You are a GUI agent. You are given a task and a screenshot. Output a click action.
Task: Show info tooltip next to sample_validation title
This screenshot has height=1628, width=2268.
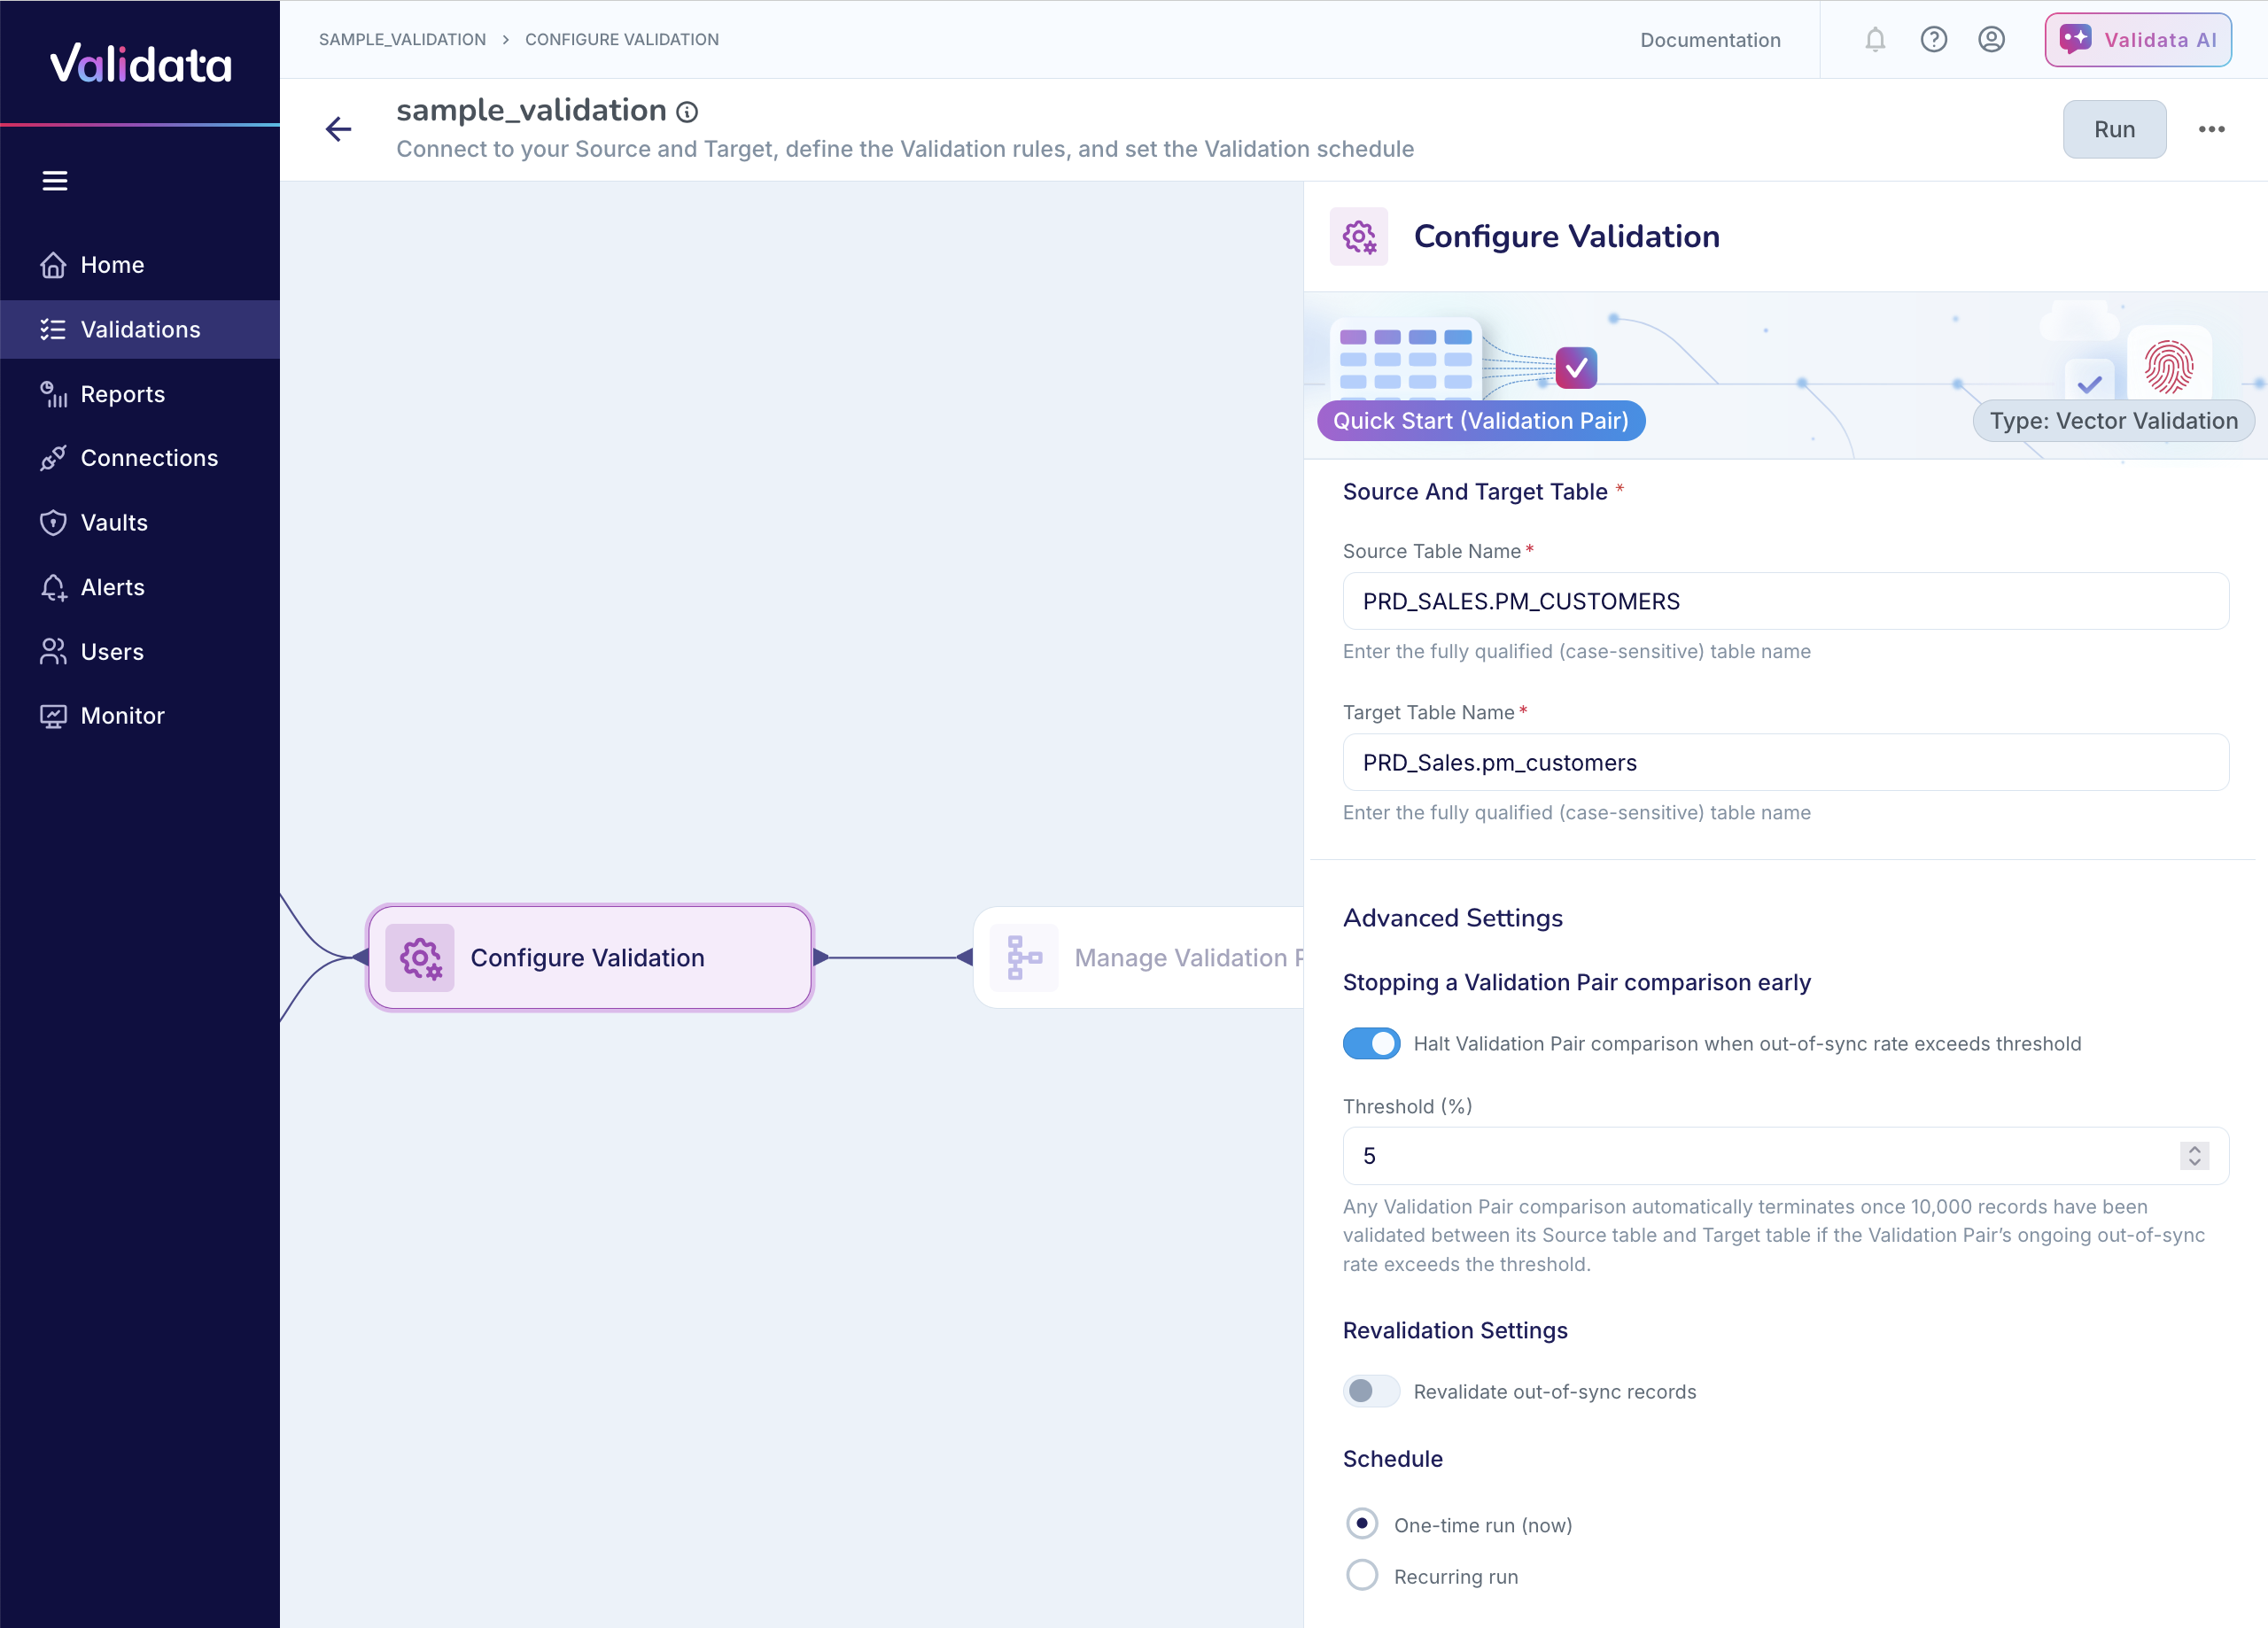[x=687, y=111]
